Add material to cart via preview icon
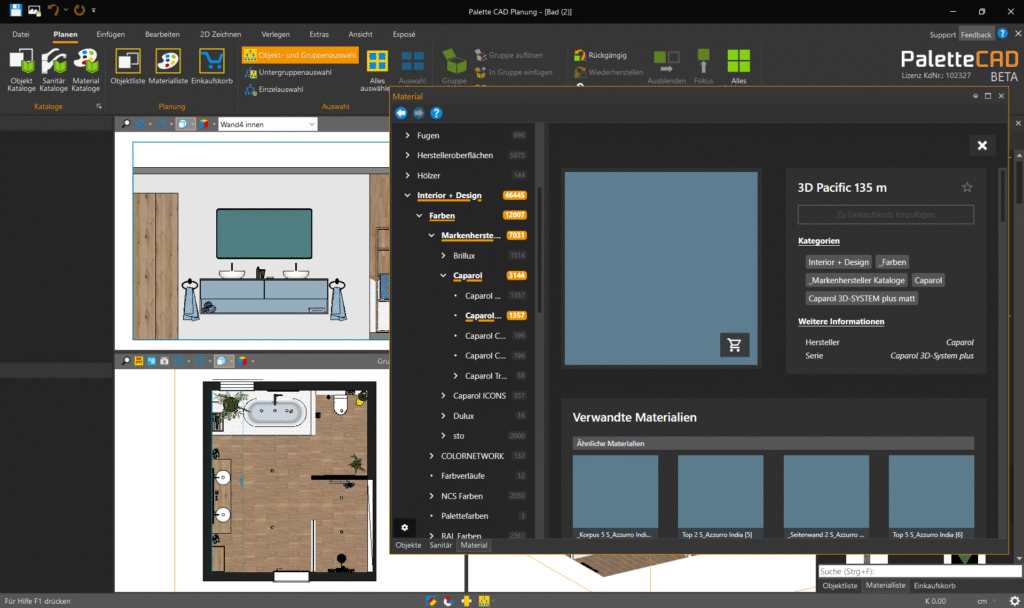 pos(734,345)
